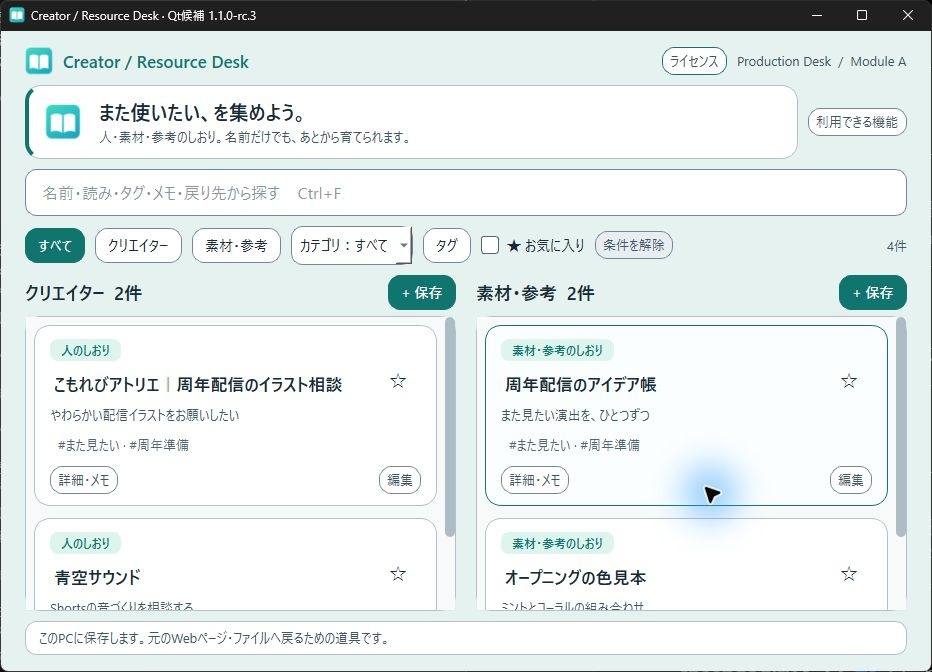Select the 青空サウンド card title

click(x=97, y=578)
